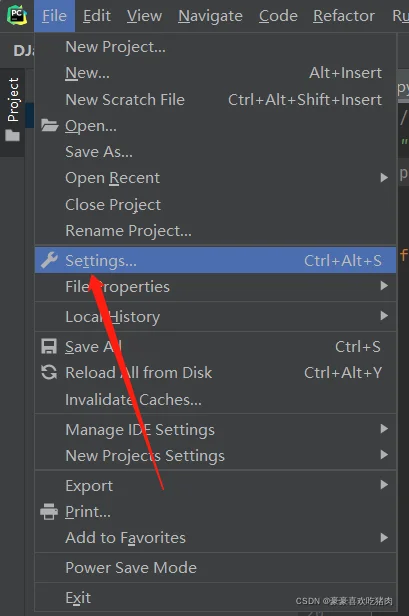Click the Reload All from Disk icon
Viewport: 409px width, 616px height.
click(x=49, y=372)
